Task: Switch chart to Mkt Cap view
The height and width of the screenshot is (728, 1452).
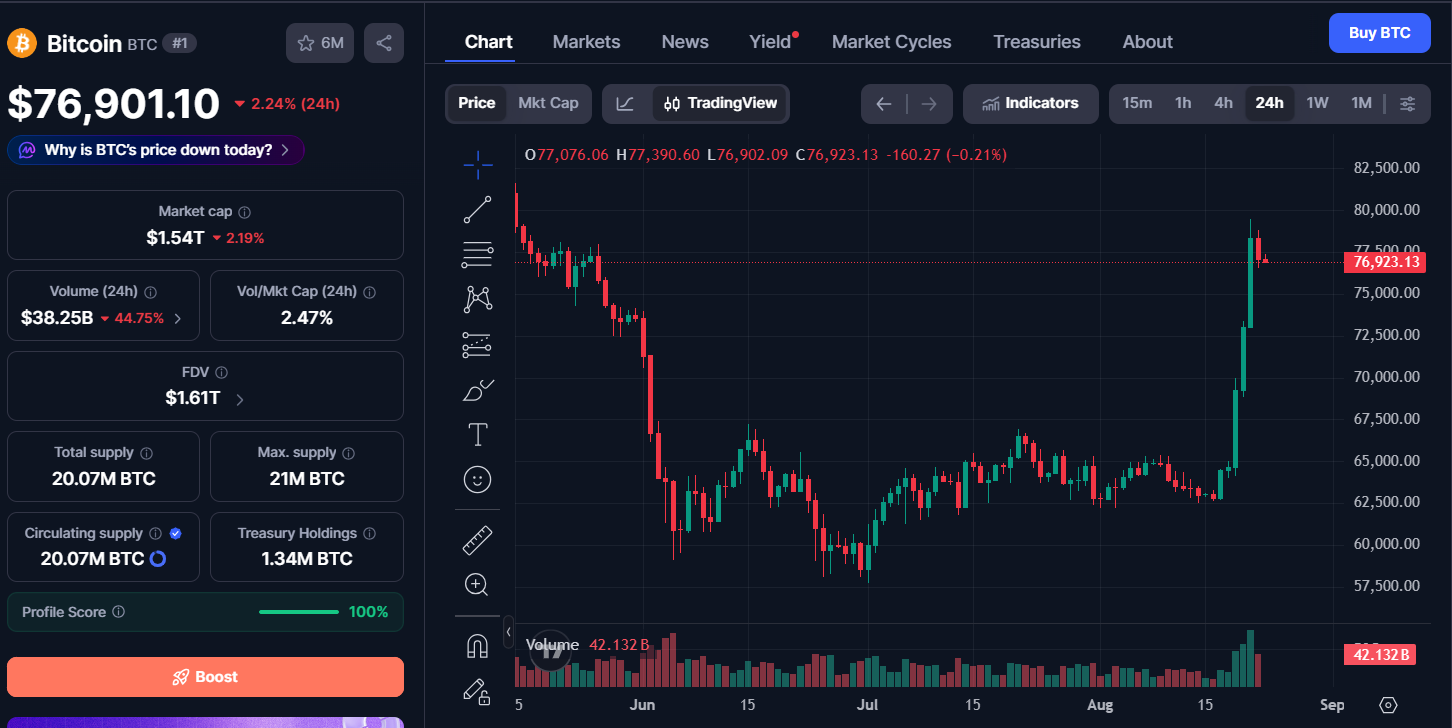Action: coord(548,103)
